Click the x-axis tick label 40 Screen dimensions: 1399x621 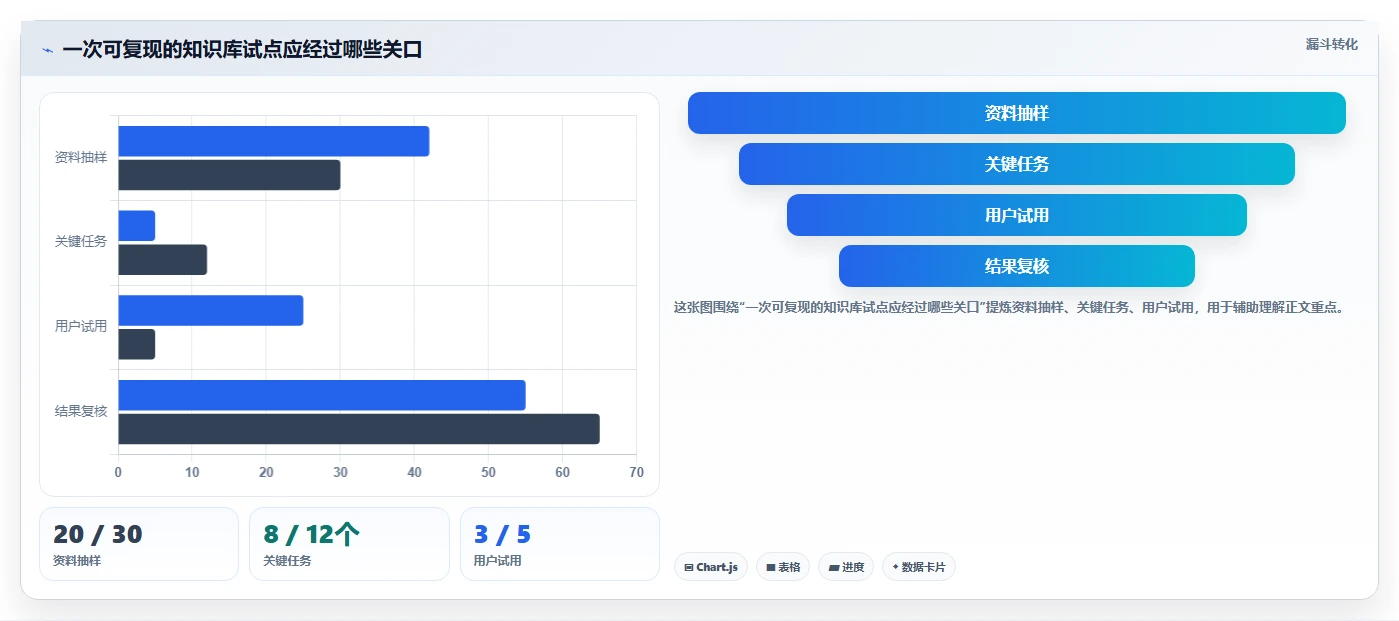click(x=414, y=473)
